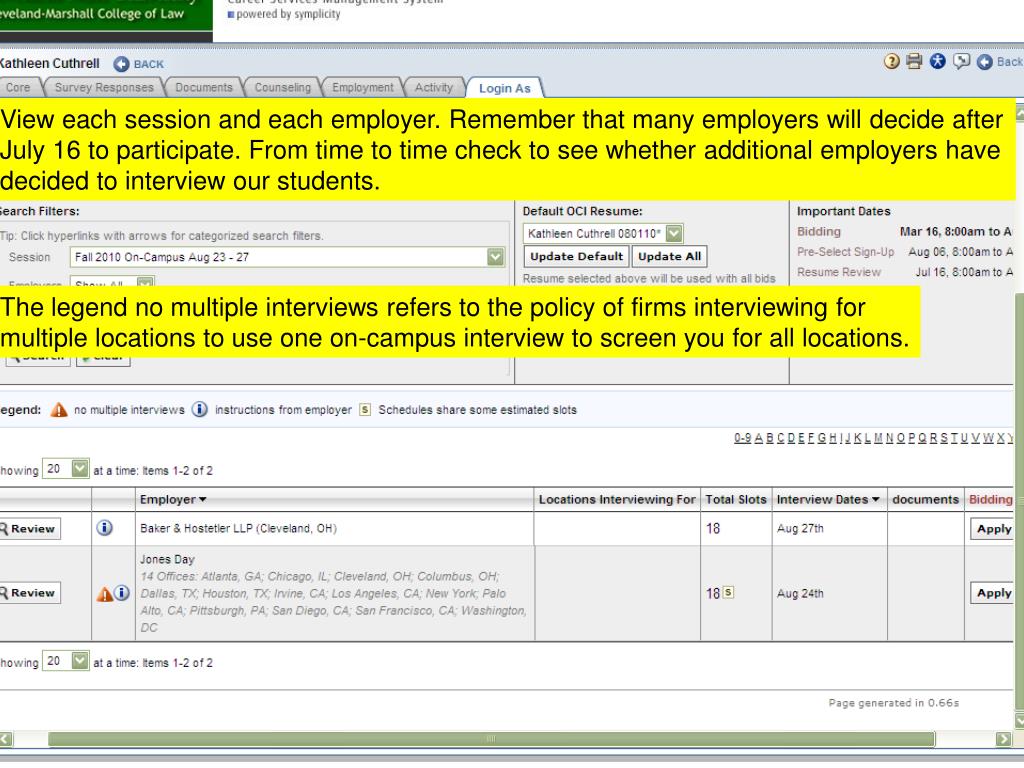Click the Total Slots column header
This screenshot has width=1024, height=768.
point(736,500)
